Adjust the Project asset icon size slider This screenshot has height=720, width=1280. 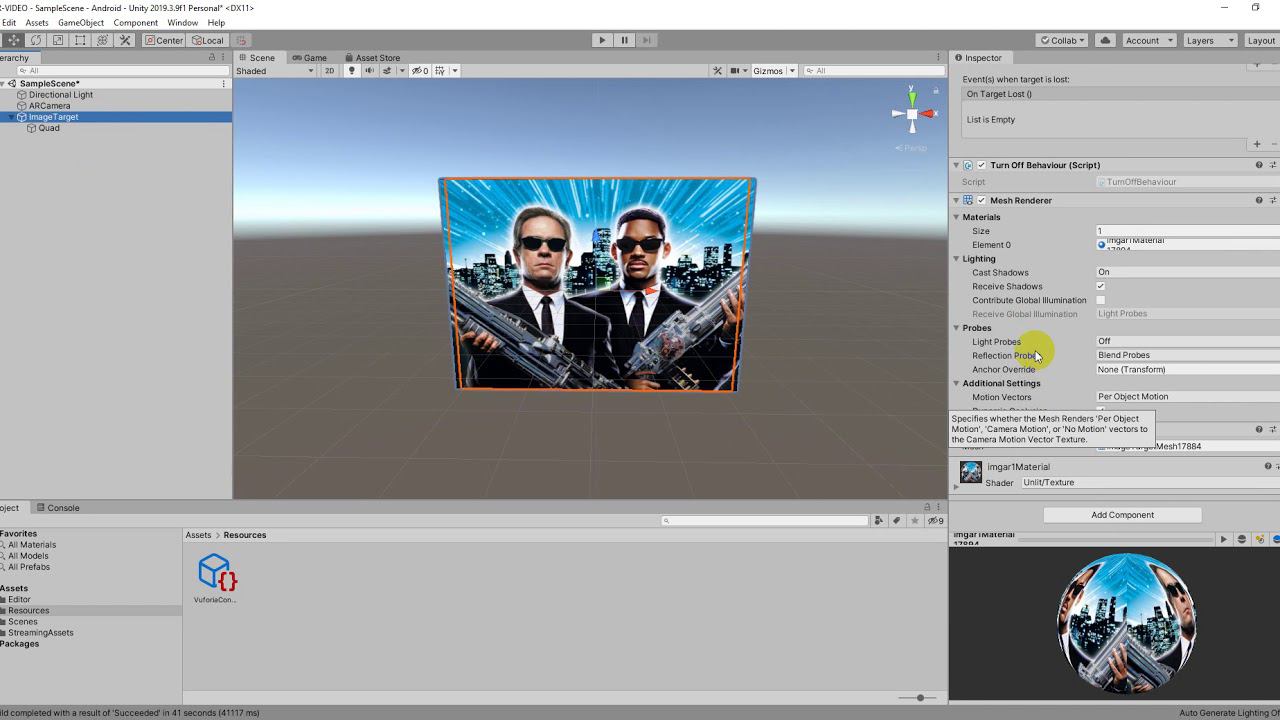(x=918, y=697)
